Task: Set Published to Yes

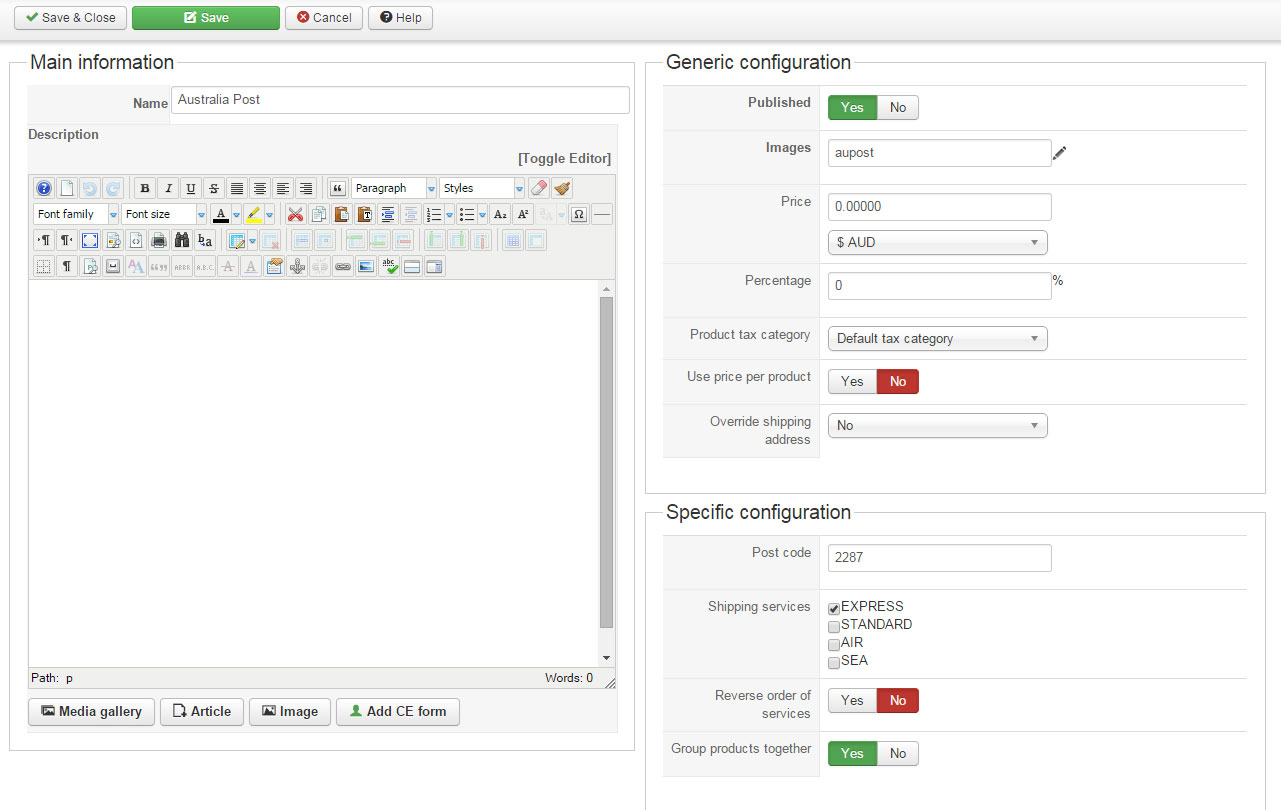Action: [x=852, y=107]
